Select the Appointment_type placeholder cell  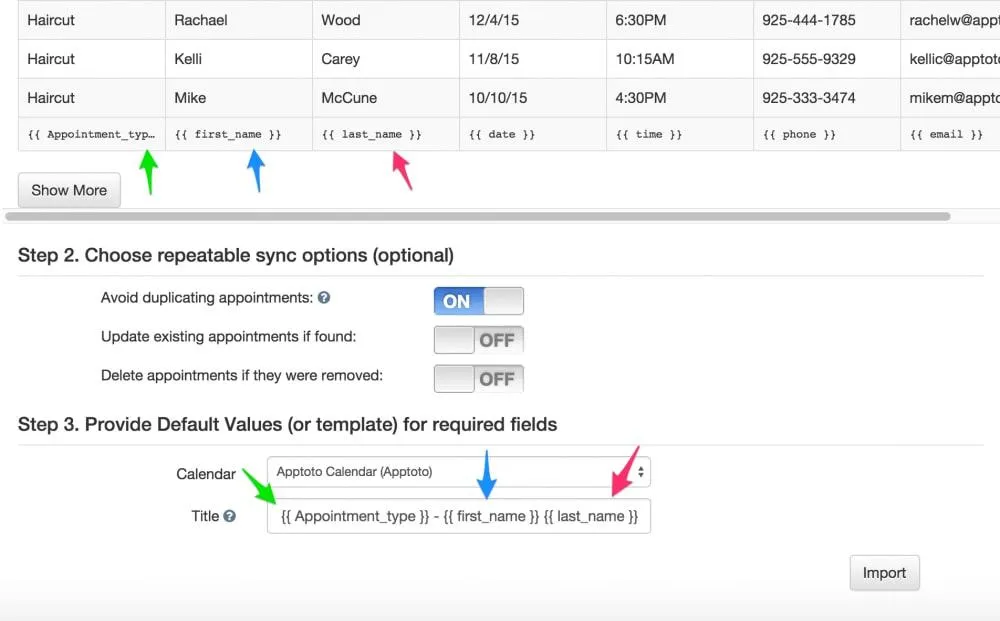[x=90, y=133]
